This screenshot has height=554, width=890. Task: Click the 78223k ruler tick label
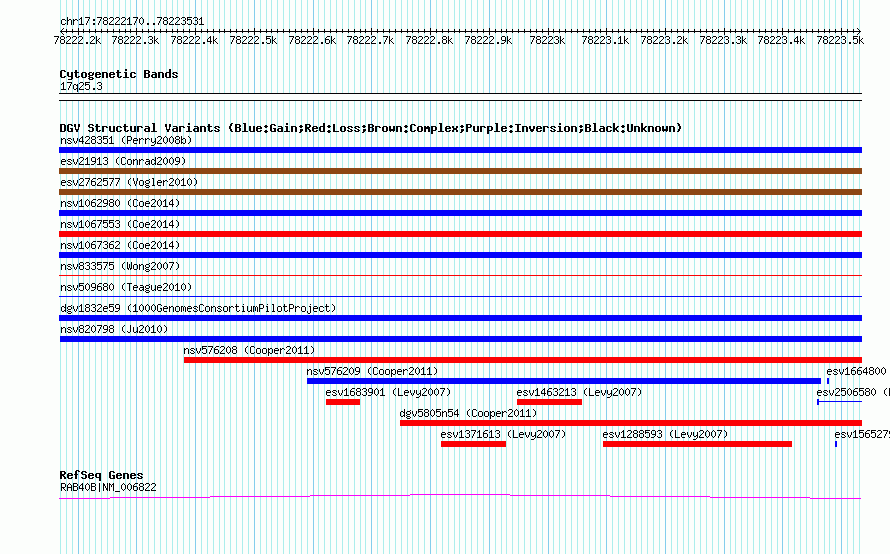point(547,40)
